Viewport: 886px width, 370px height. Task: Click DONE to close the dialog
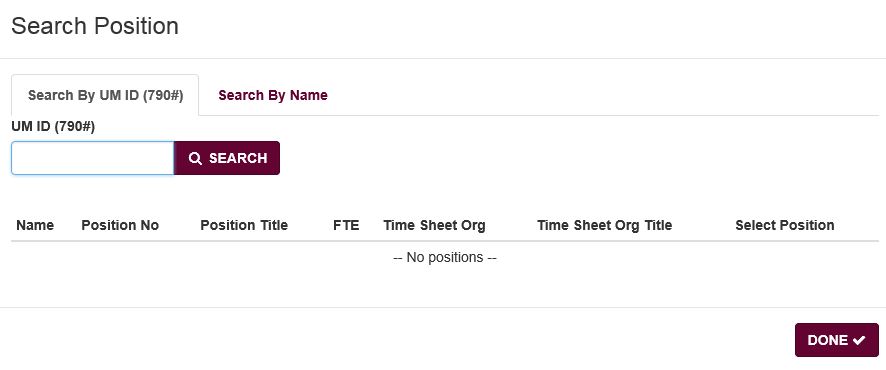(837, 340)
